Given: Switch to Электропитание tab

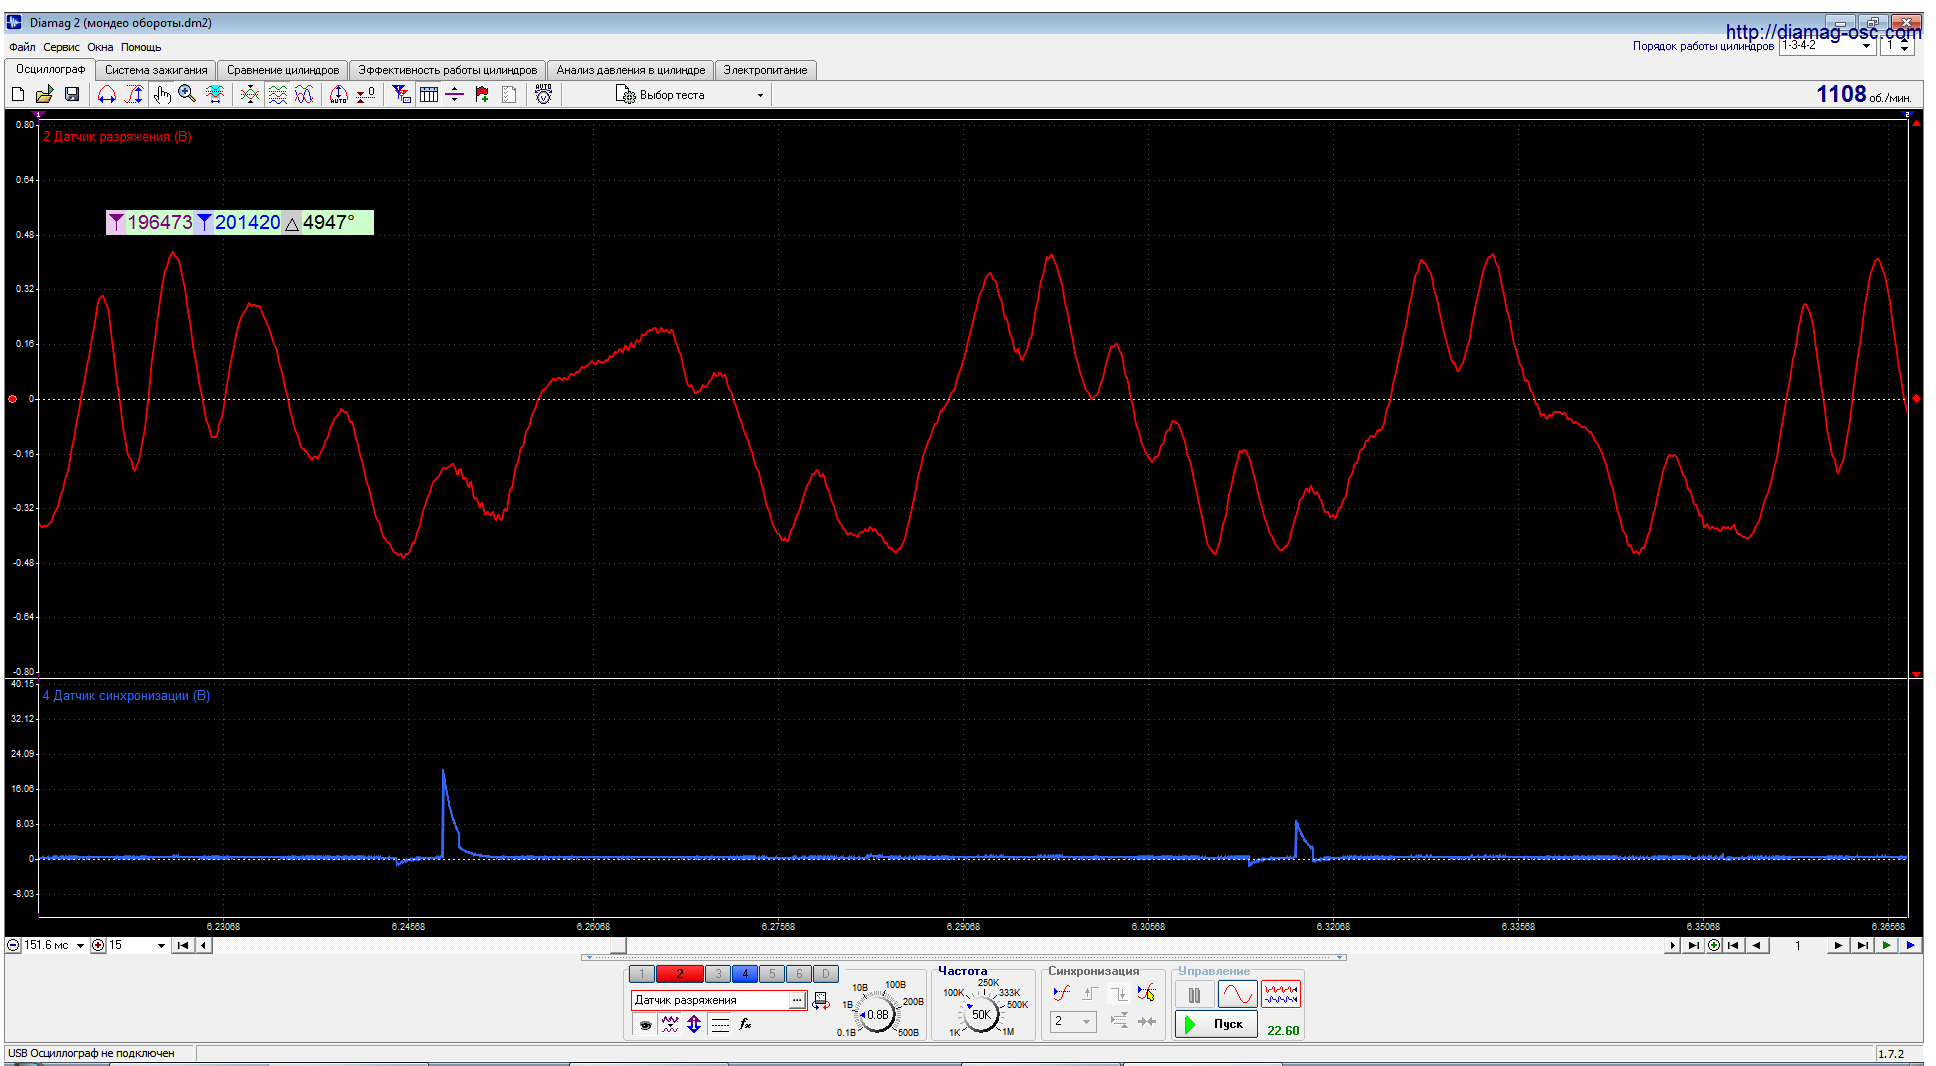Looking at the screenshot, I should pos(765,70).
